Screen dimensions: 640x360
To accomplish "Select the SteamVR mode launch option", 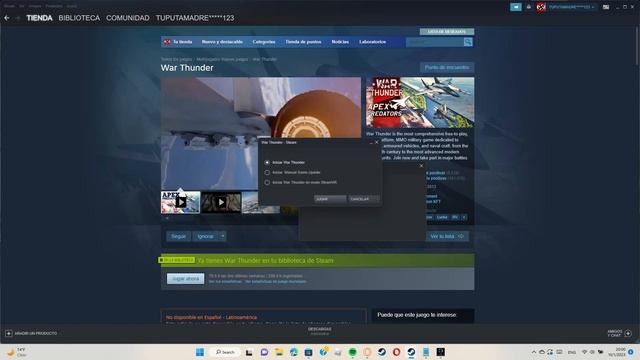I will [x=267, y=182].
